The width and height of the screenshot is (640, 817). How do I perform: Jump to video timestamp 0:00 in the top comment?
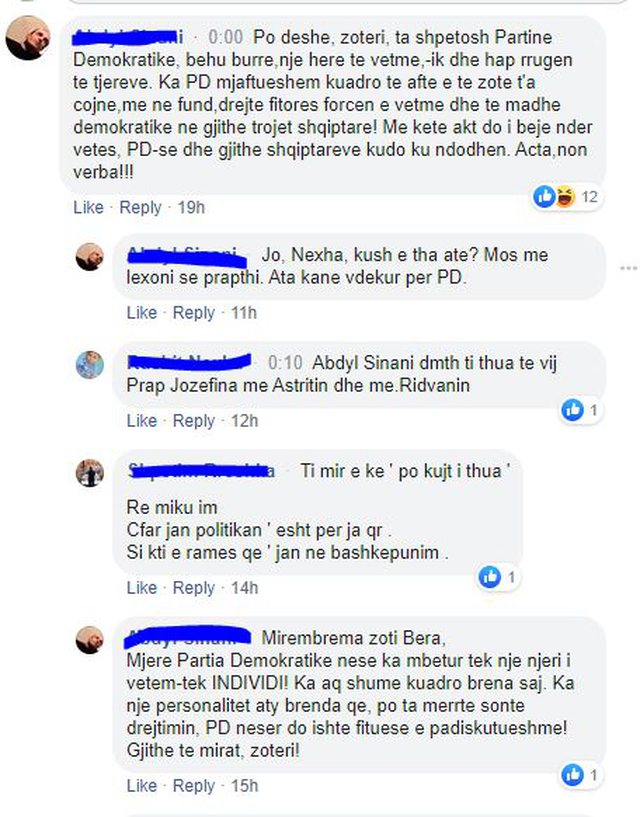[225, 37]
